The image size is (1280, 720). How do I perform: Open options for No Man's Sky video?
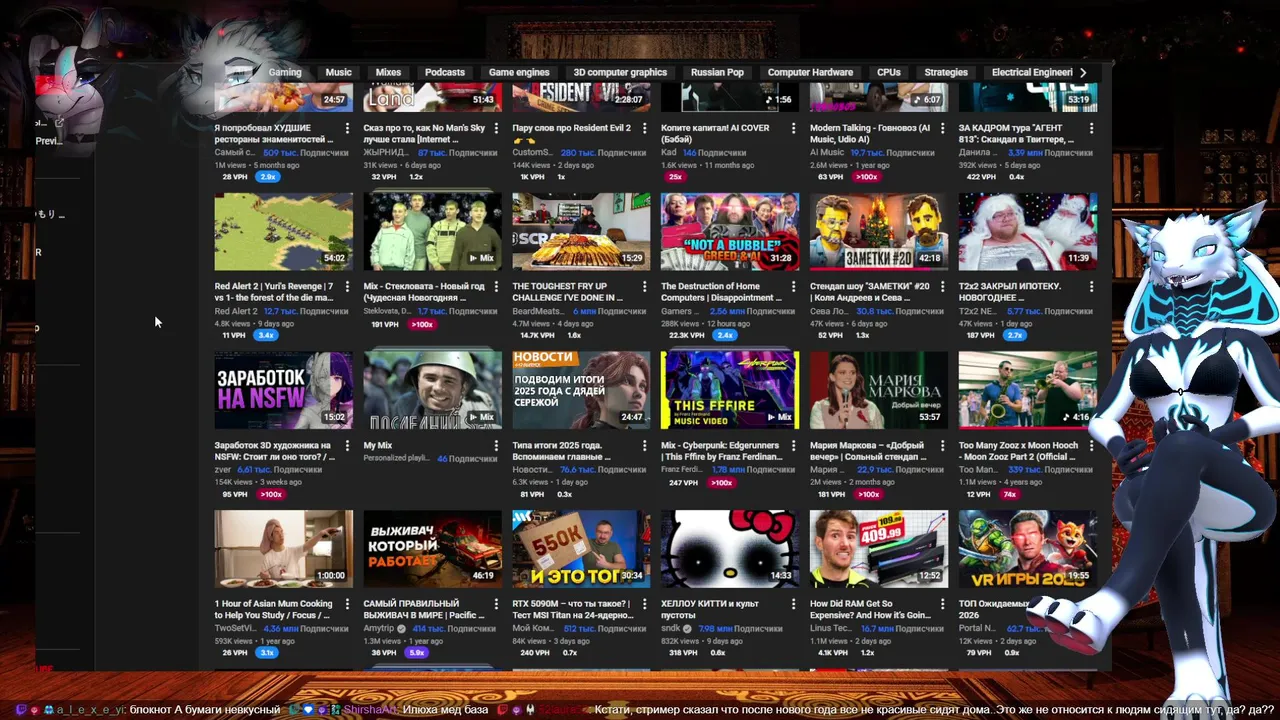pyautogui.click(x=496, y=129)
